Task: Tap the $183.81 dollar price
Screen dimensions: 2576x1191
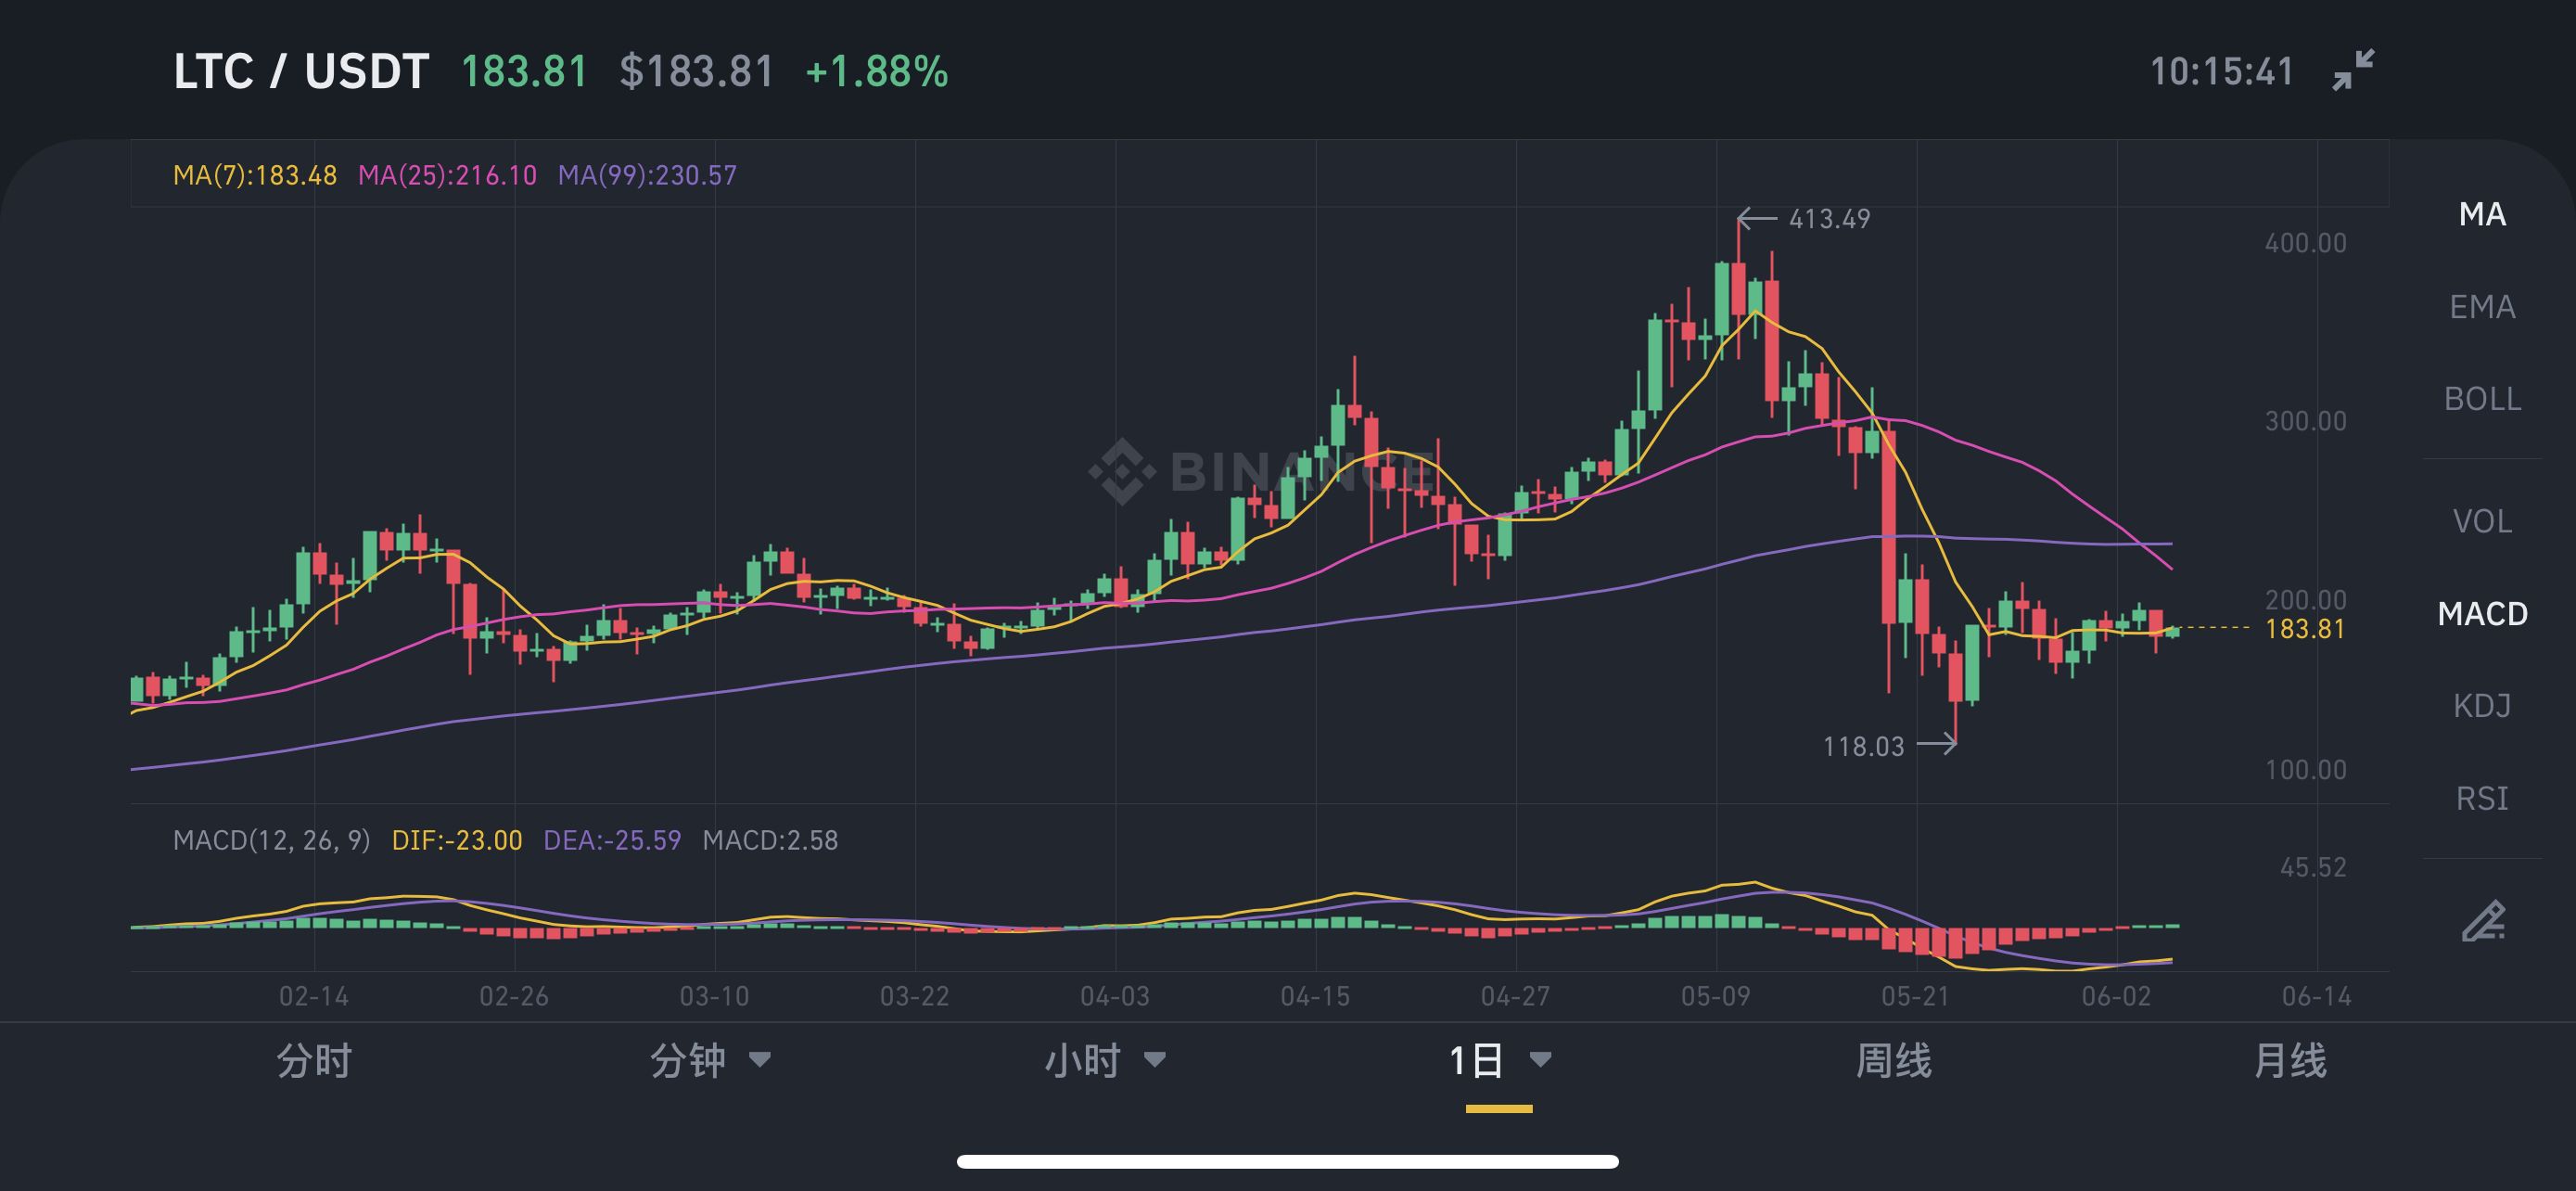Action: (x=697, y=72)
